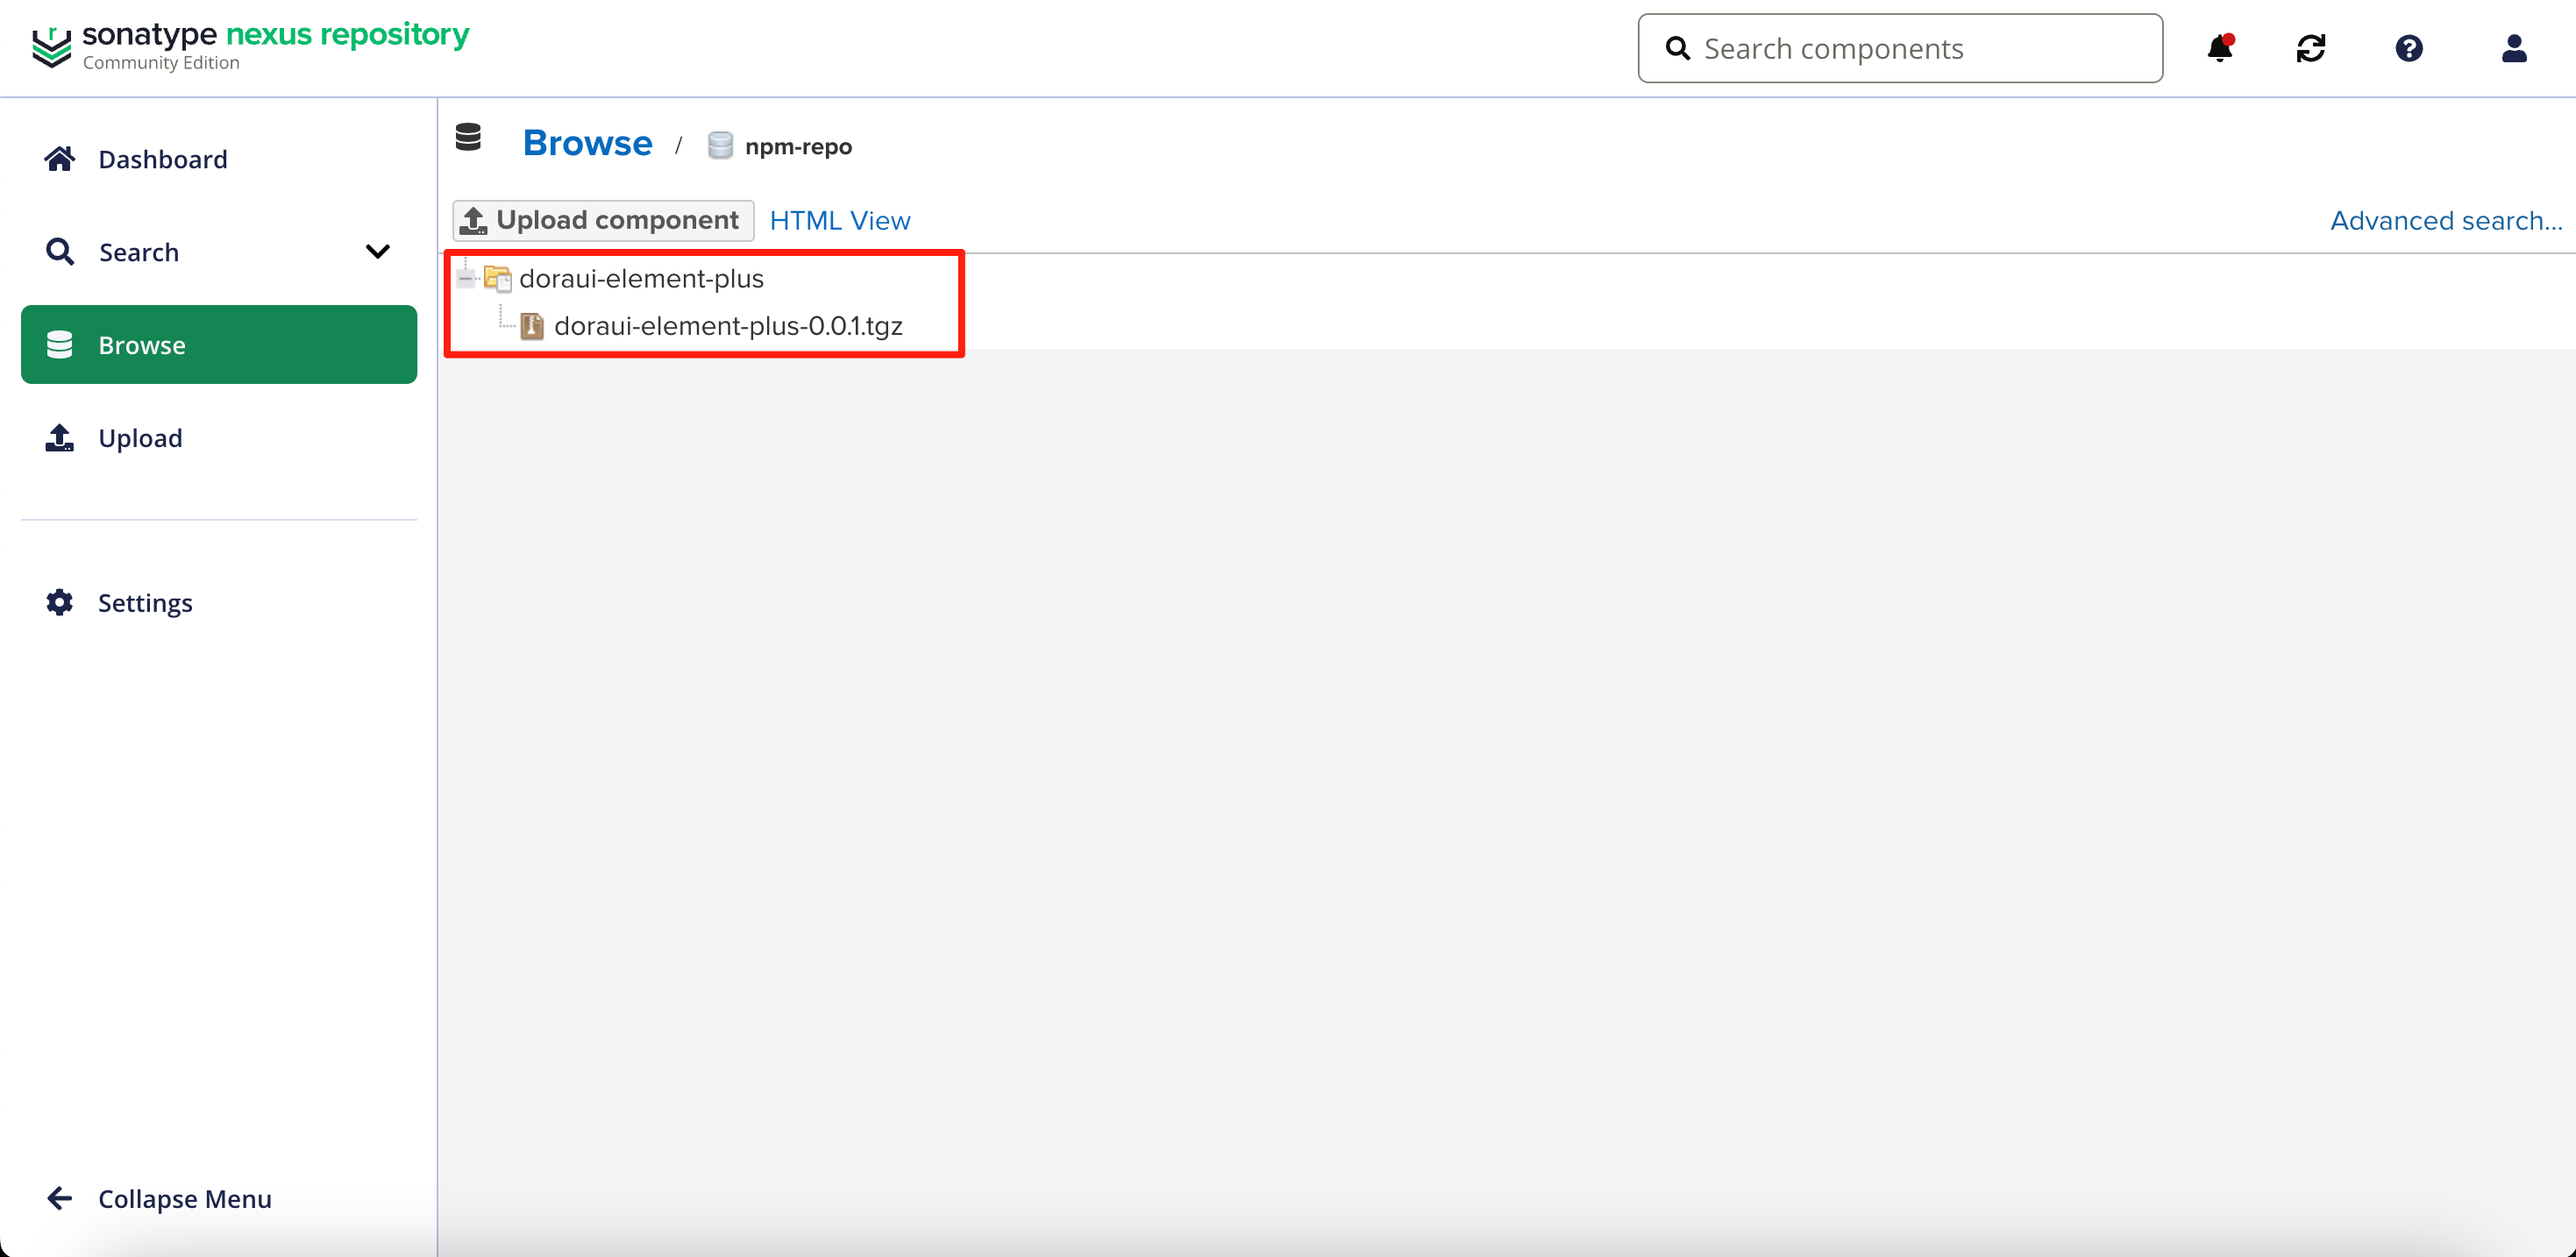
Task: Click the database icon beside Browse heading
Action: pyautogui.click(x=468, y=138)
